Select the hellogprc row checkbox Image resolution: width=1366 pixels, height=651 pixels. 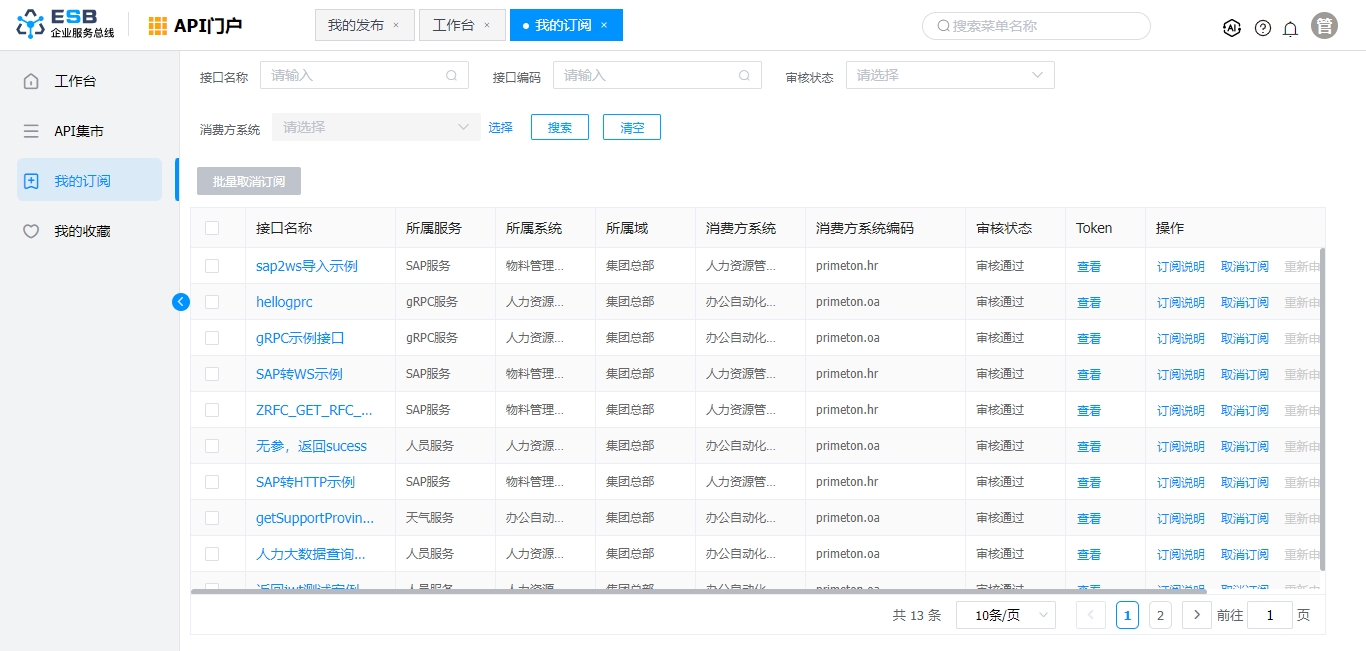212,302
